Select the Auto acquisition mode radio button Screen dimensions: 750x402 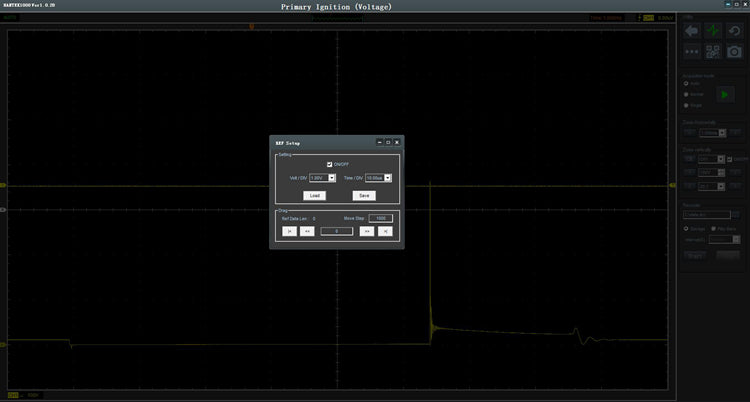[x=686, y=84]
